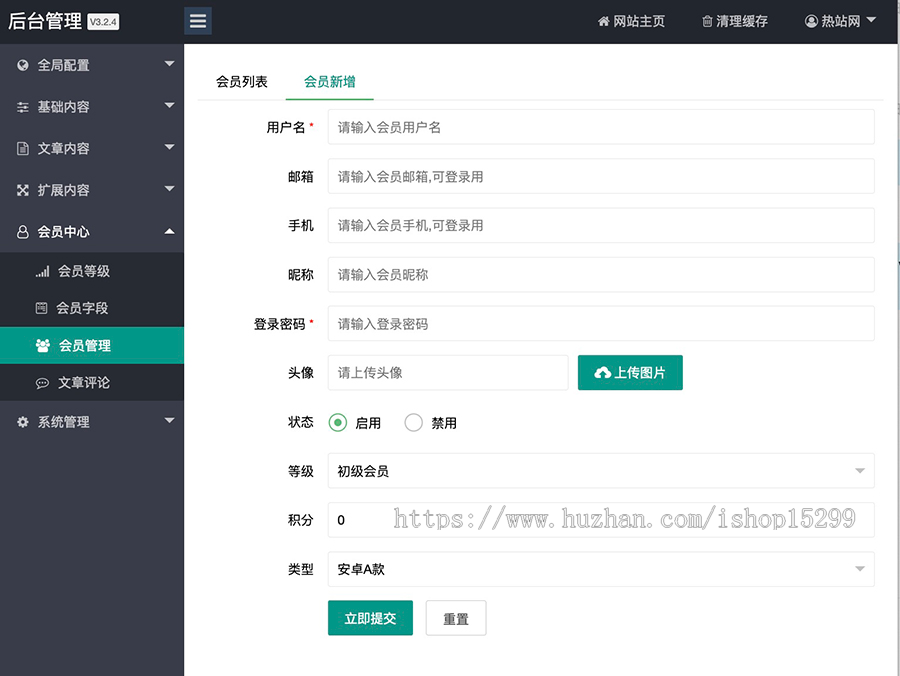Expand the 系统管理 menu arrow
The width and height of the screenshot is (900, 676).
169,421
